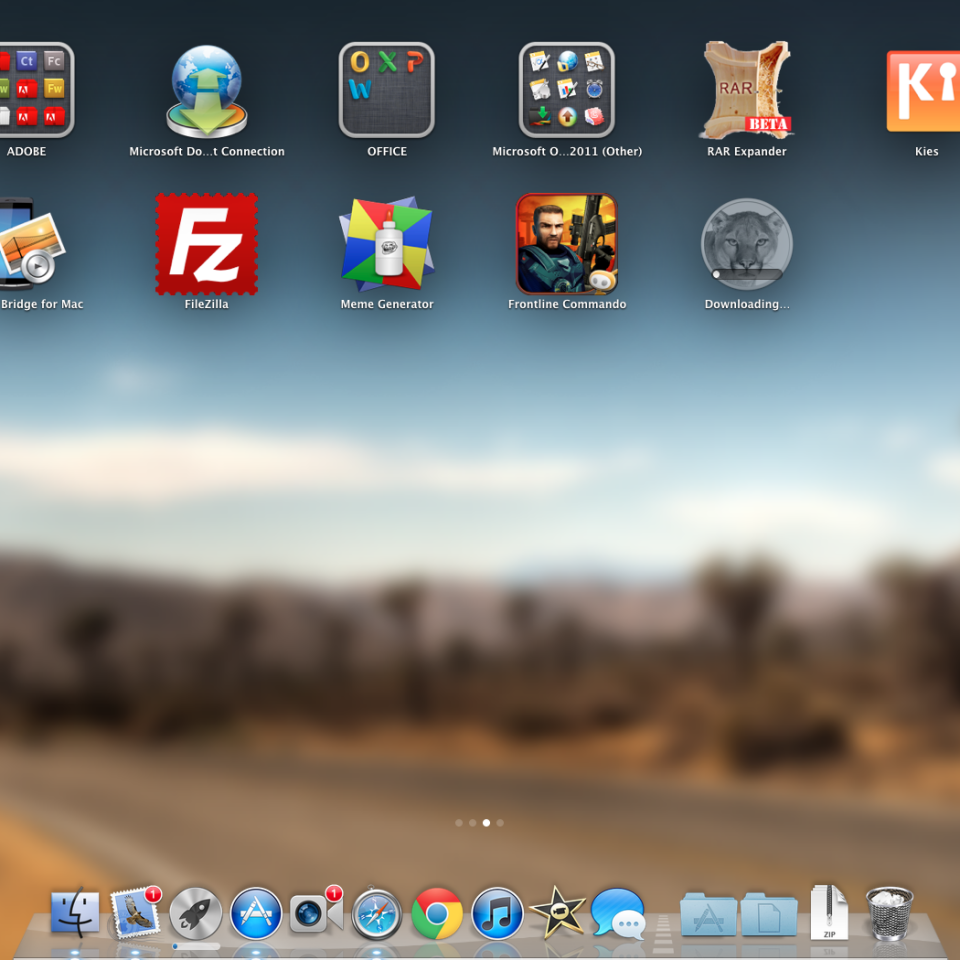Click the Downloading Mountain Lion progress icon
The image size is (960, 960).
(x=747, y=245)
